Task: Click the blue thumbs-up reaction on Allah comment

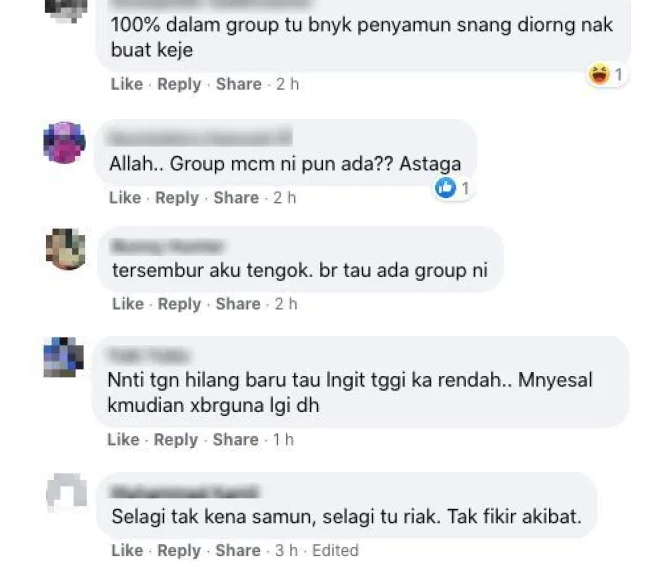Action: [445, 188]
